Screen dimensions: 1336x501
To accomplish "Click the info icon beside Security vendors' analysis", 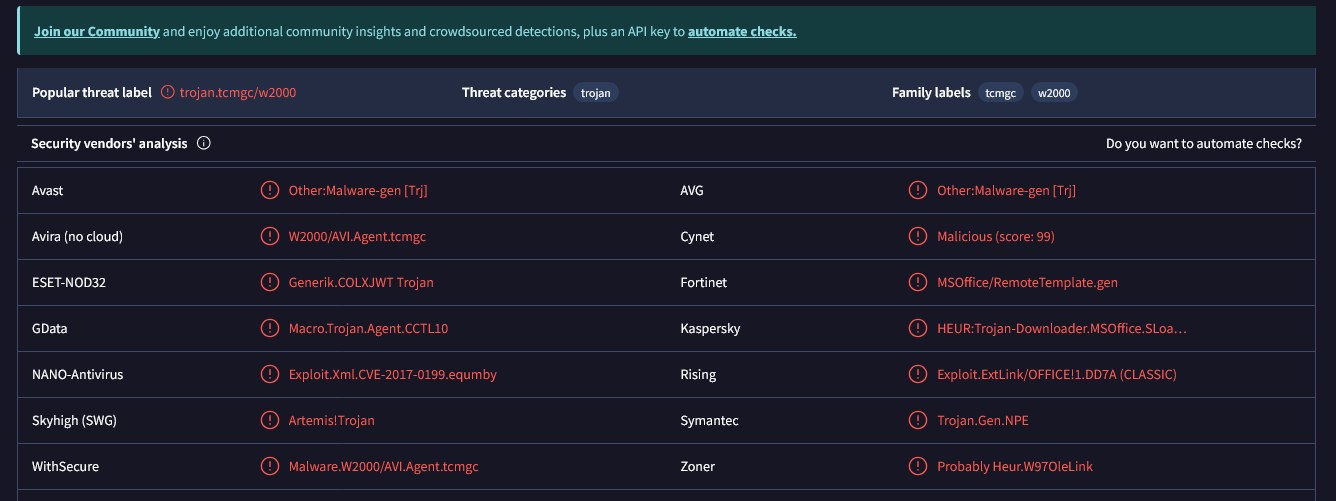I will click(204, 144).
